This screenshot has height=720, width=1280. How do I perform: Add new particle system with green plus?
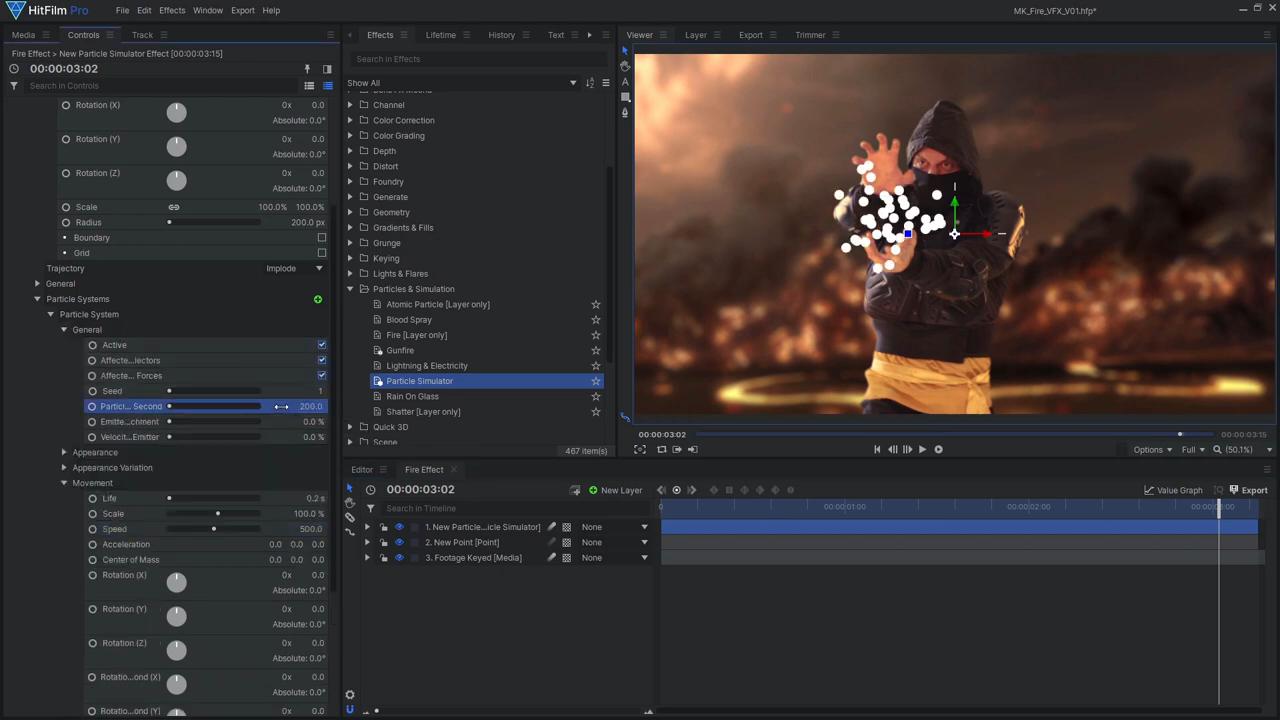(318, 299)
